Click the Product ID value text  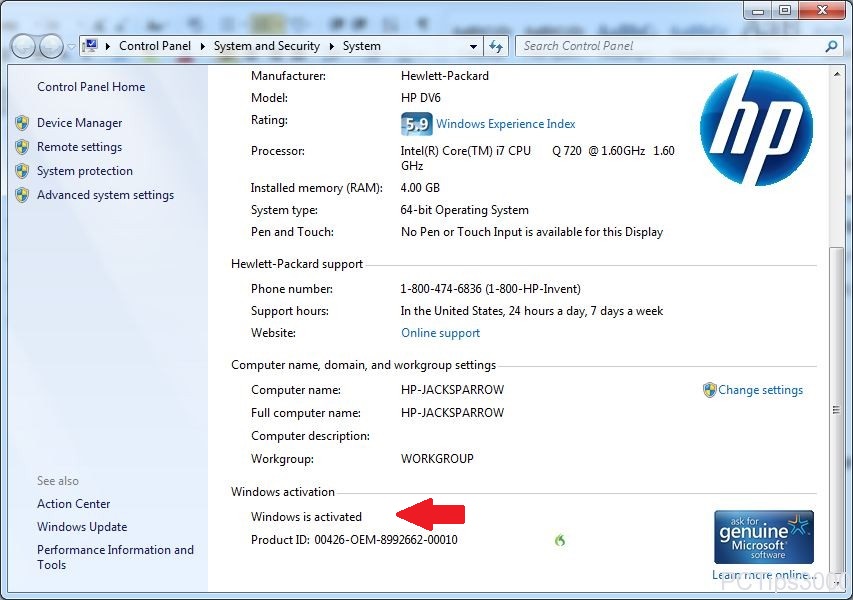point(386,540)
